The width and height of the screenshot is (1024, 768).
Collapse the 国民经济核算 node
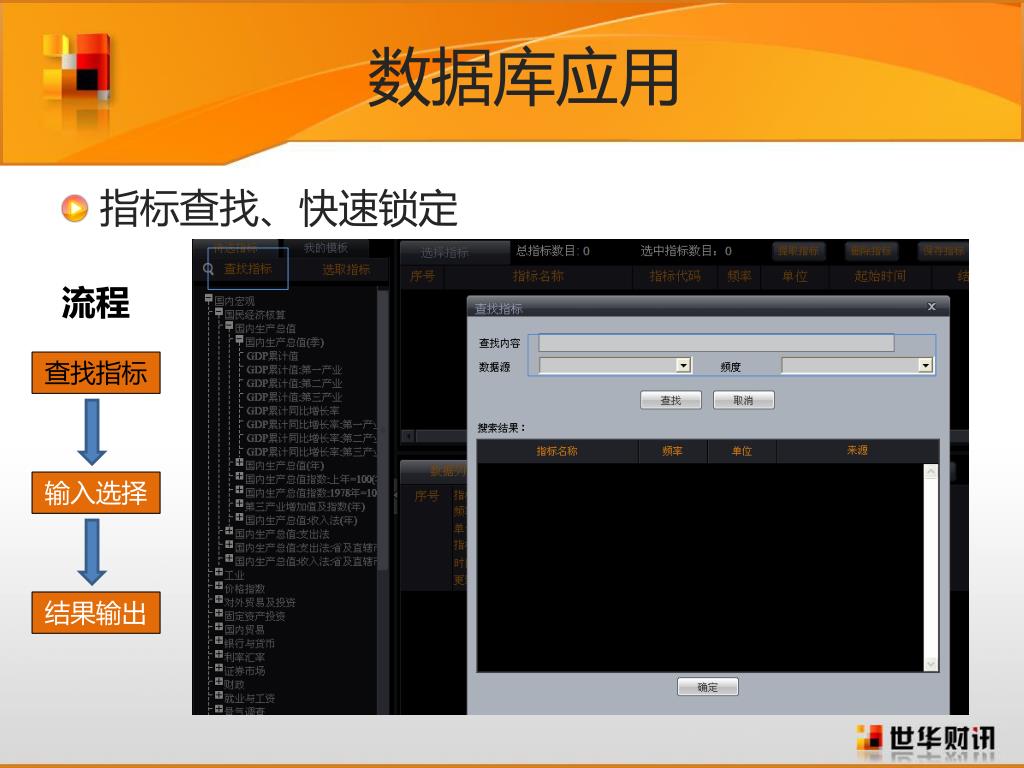point(219,313)
